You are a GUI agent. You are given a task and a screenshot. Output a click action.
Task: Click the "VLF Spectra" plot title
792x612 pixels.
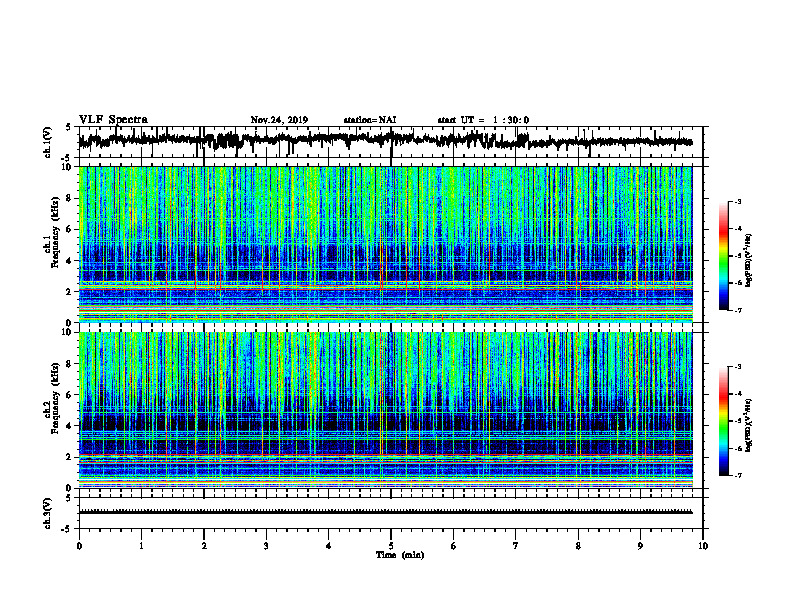114,120
